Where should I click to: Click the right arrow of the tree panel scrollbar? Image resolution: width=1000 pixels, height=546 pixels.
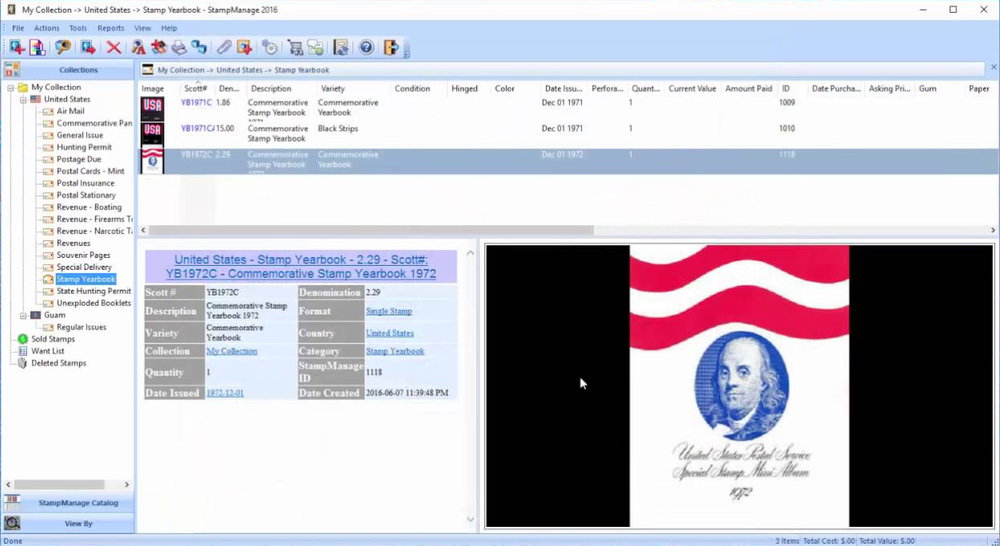(127, 485)
